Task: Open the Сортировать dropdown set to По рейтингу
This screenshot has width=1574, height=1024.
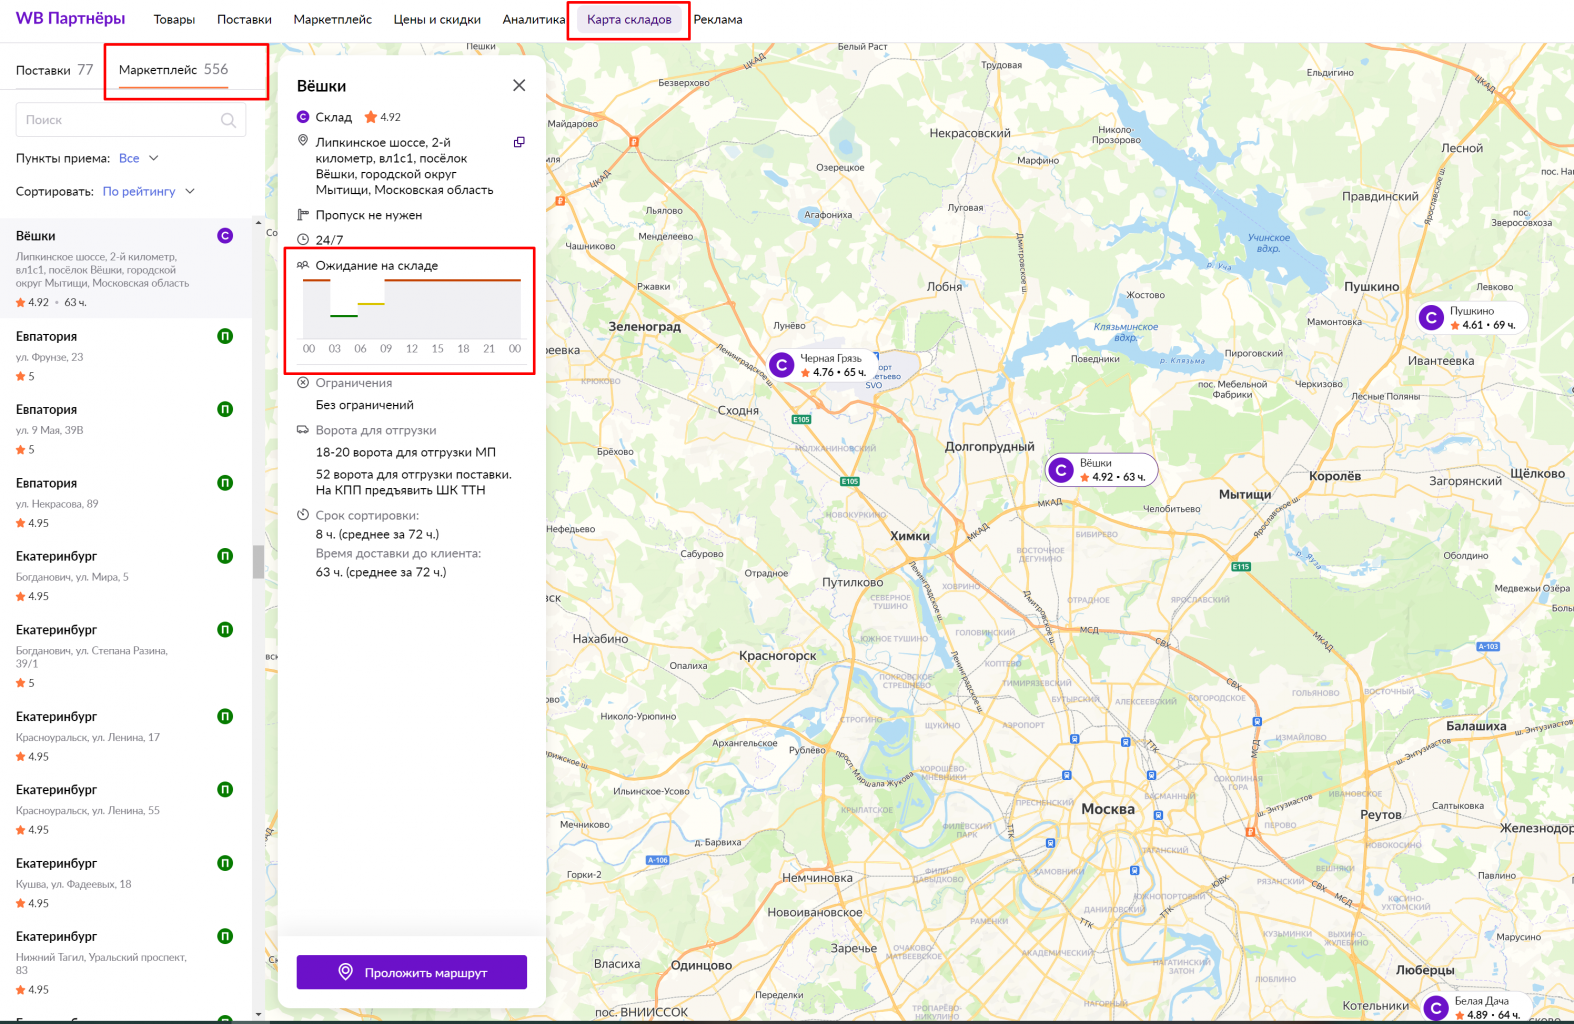Action: (x=149, y=191)
